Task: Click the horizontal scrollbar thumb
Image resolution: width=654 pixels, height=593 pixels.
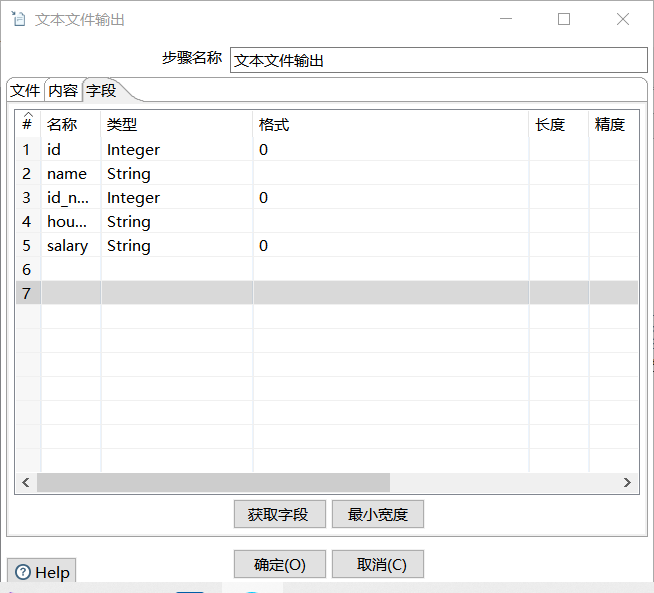Action: point(214,482)
